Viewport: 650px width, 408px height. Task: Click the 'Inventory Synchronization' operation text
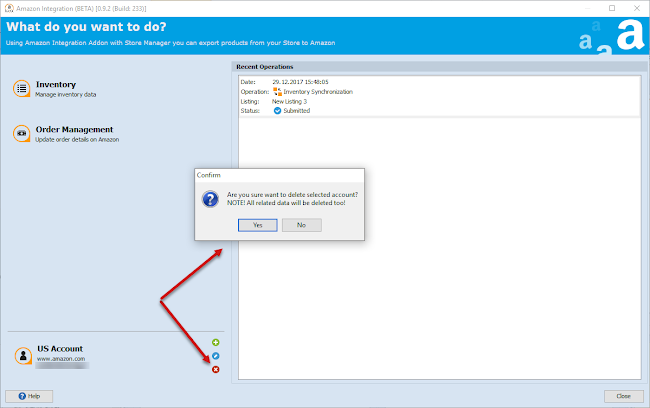tap(318, 92)
